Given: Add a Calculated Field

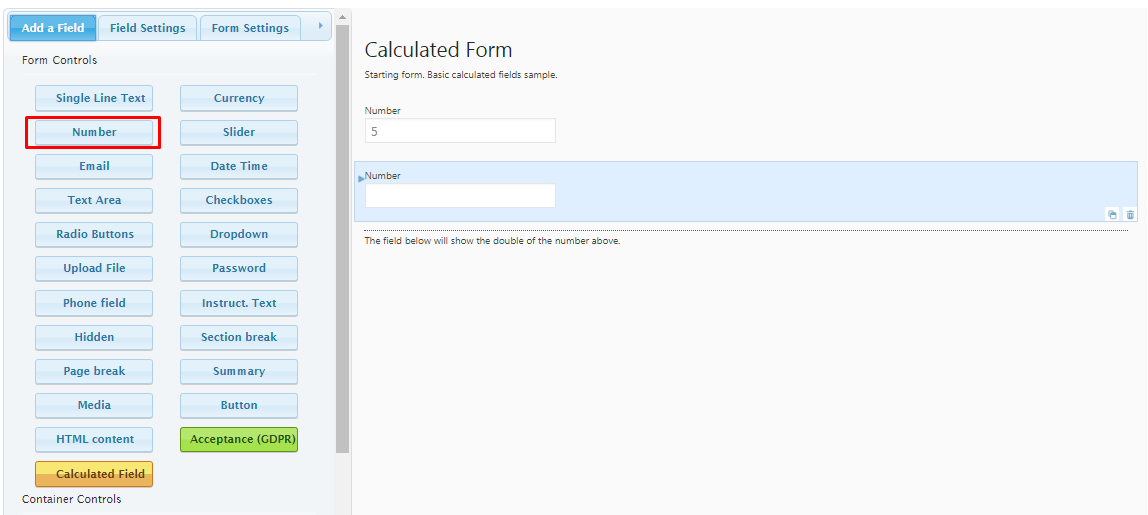Looking at the screenshot, I should coord(94,474).
